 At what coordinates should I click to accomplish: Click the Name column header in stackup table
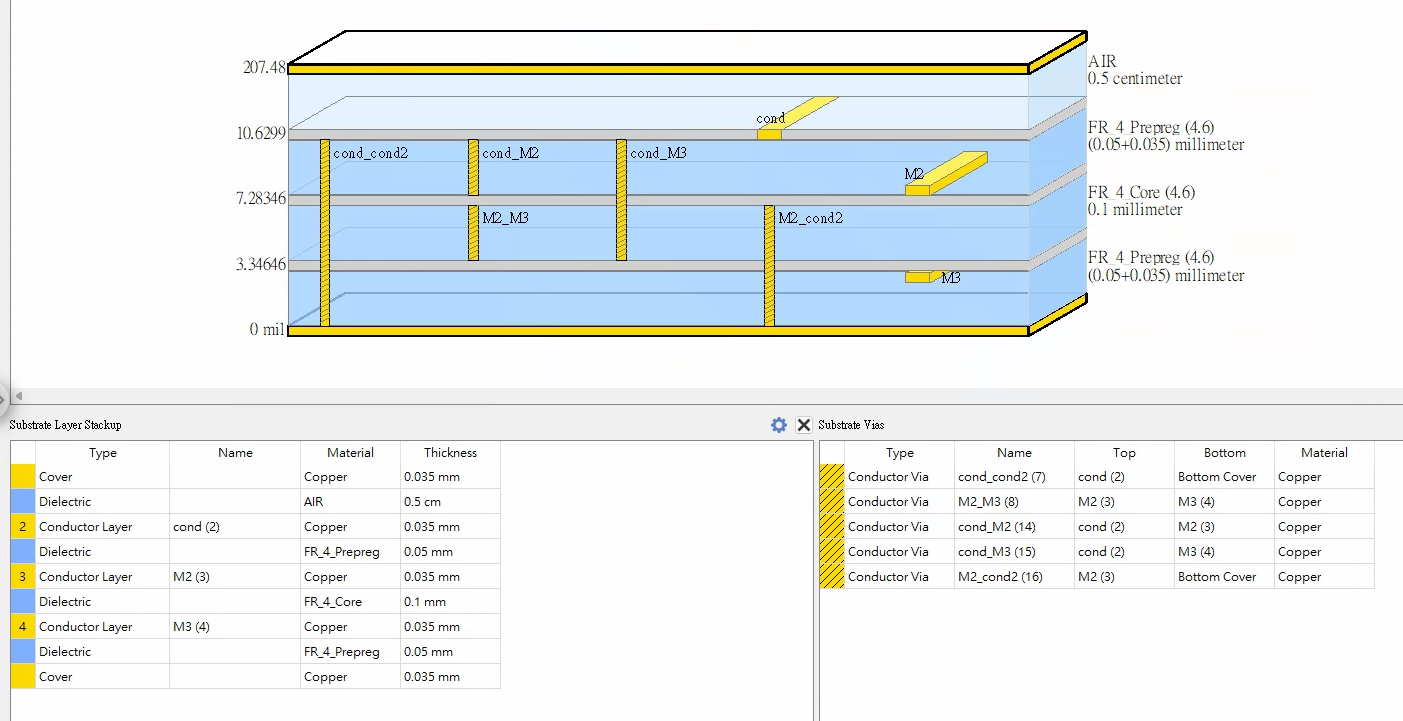[235, 453]
